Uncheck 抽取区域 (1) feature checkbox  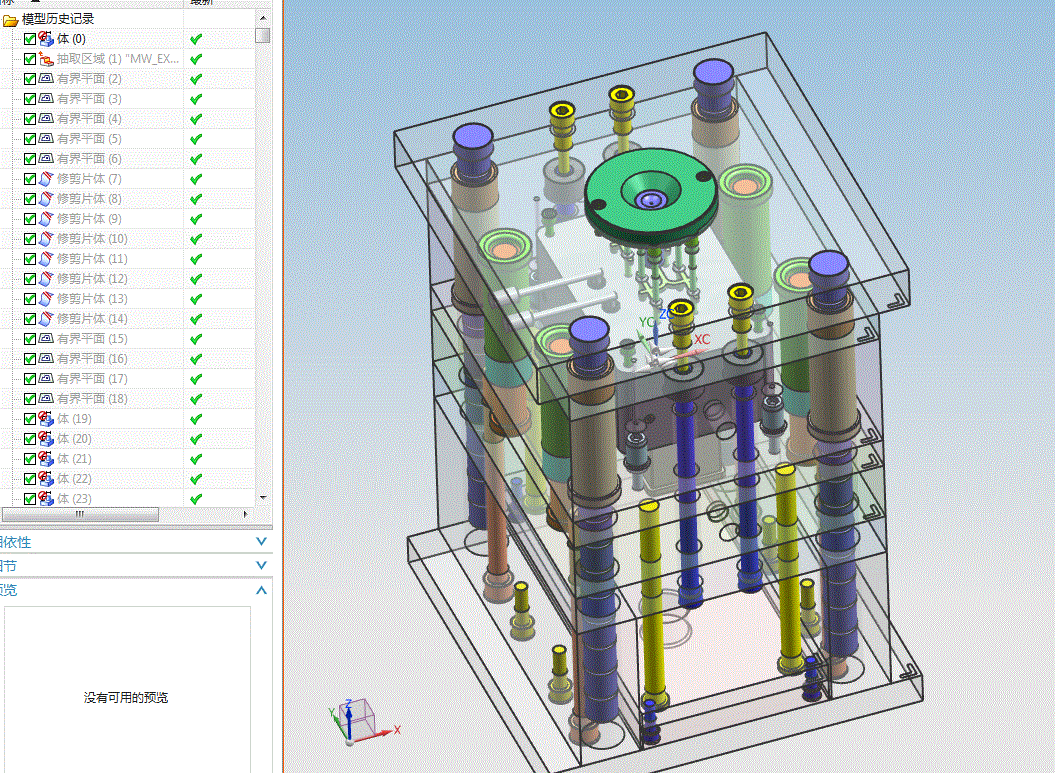click(x=30, y=59)
